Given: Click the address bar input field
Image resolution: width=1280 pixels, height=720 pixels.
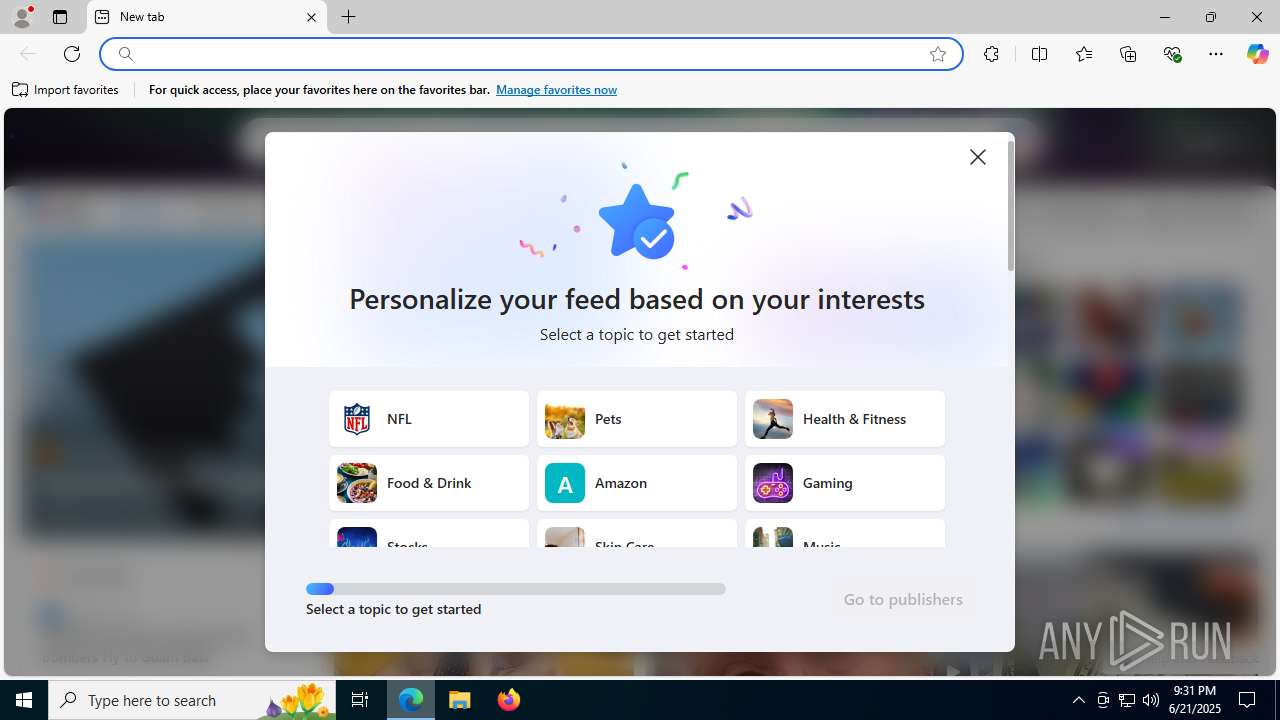Looking at the screenshot, I should [x=530, y=54].
